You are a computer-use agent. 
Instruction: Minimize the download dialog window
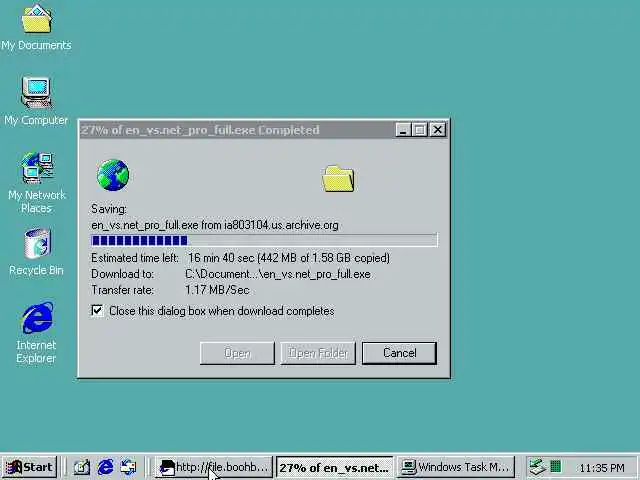pyautogui.click(x=402, y=130)
